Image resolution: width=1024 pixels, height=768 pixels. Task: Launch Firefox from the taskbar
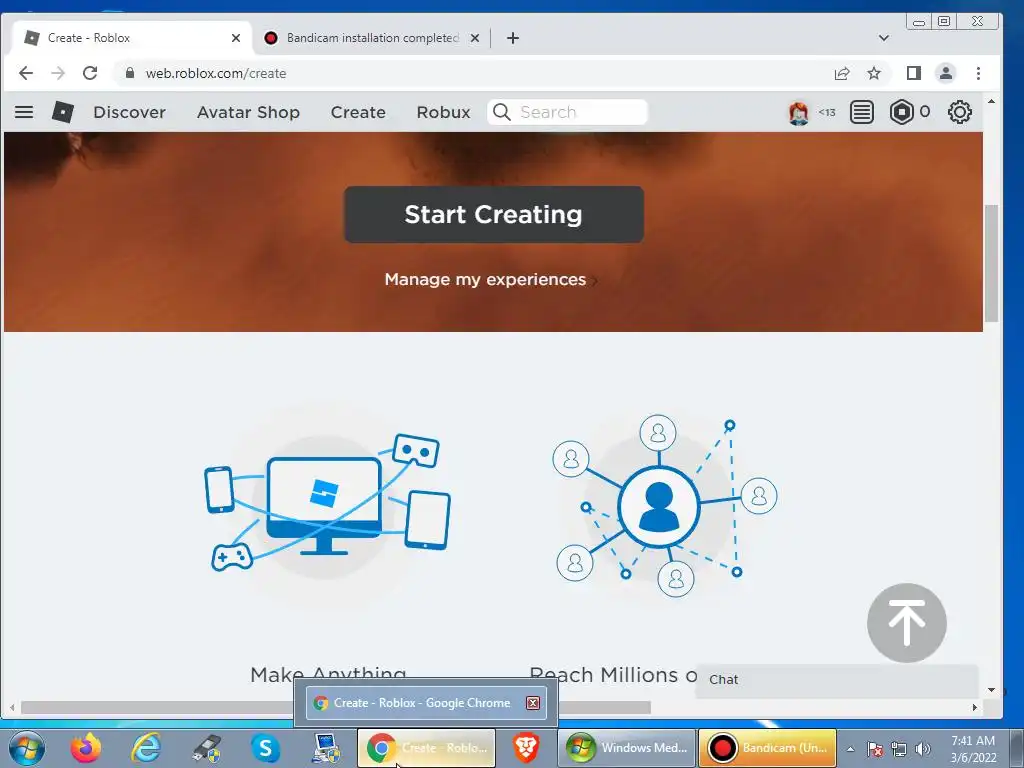(86, 748)
